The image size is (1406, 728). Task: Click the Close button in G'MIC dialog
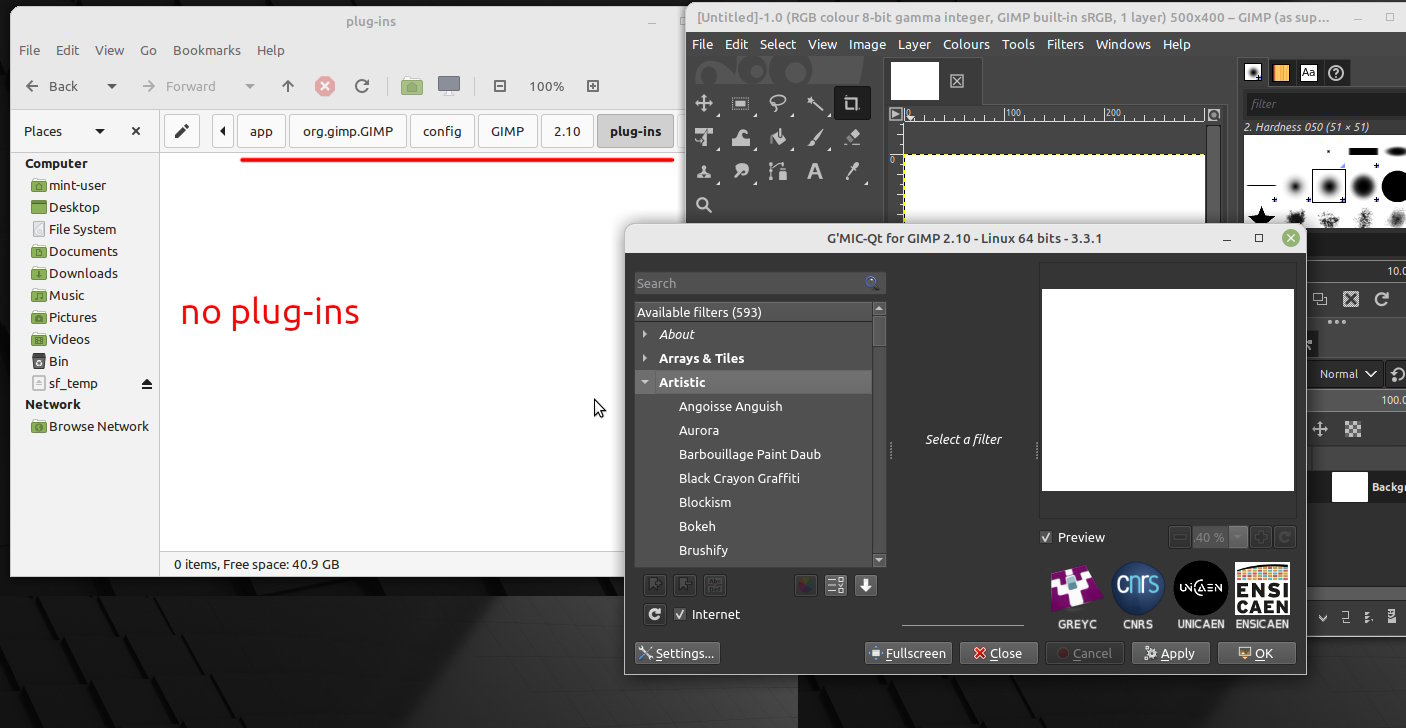(999, 653)
